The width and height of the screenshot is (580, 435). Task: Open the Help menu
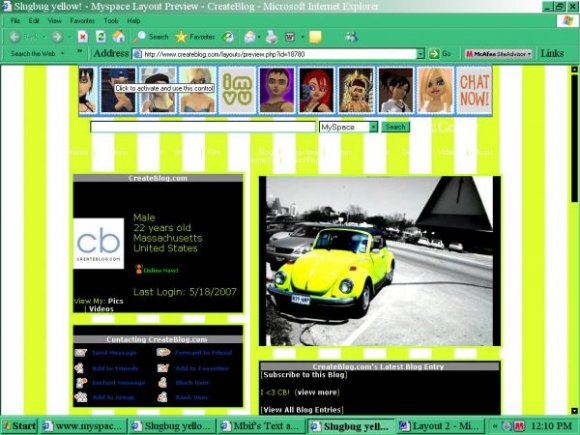134,21
